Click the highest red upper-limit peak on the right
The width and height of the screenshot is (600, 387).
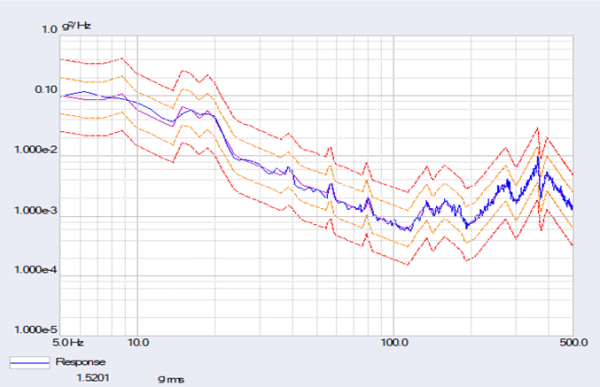pos(538,128)
